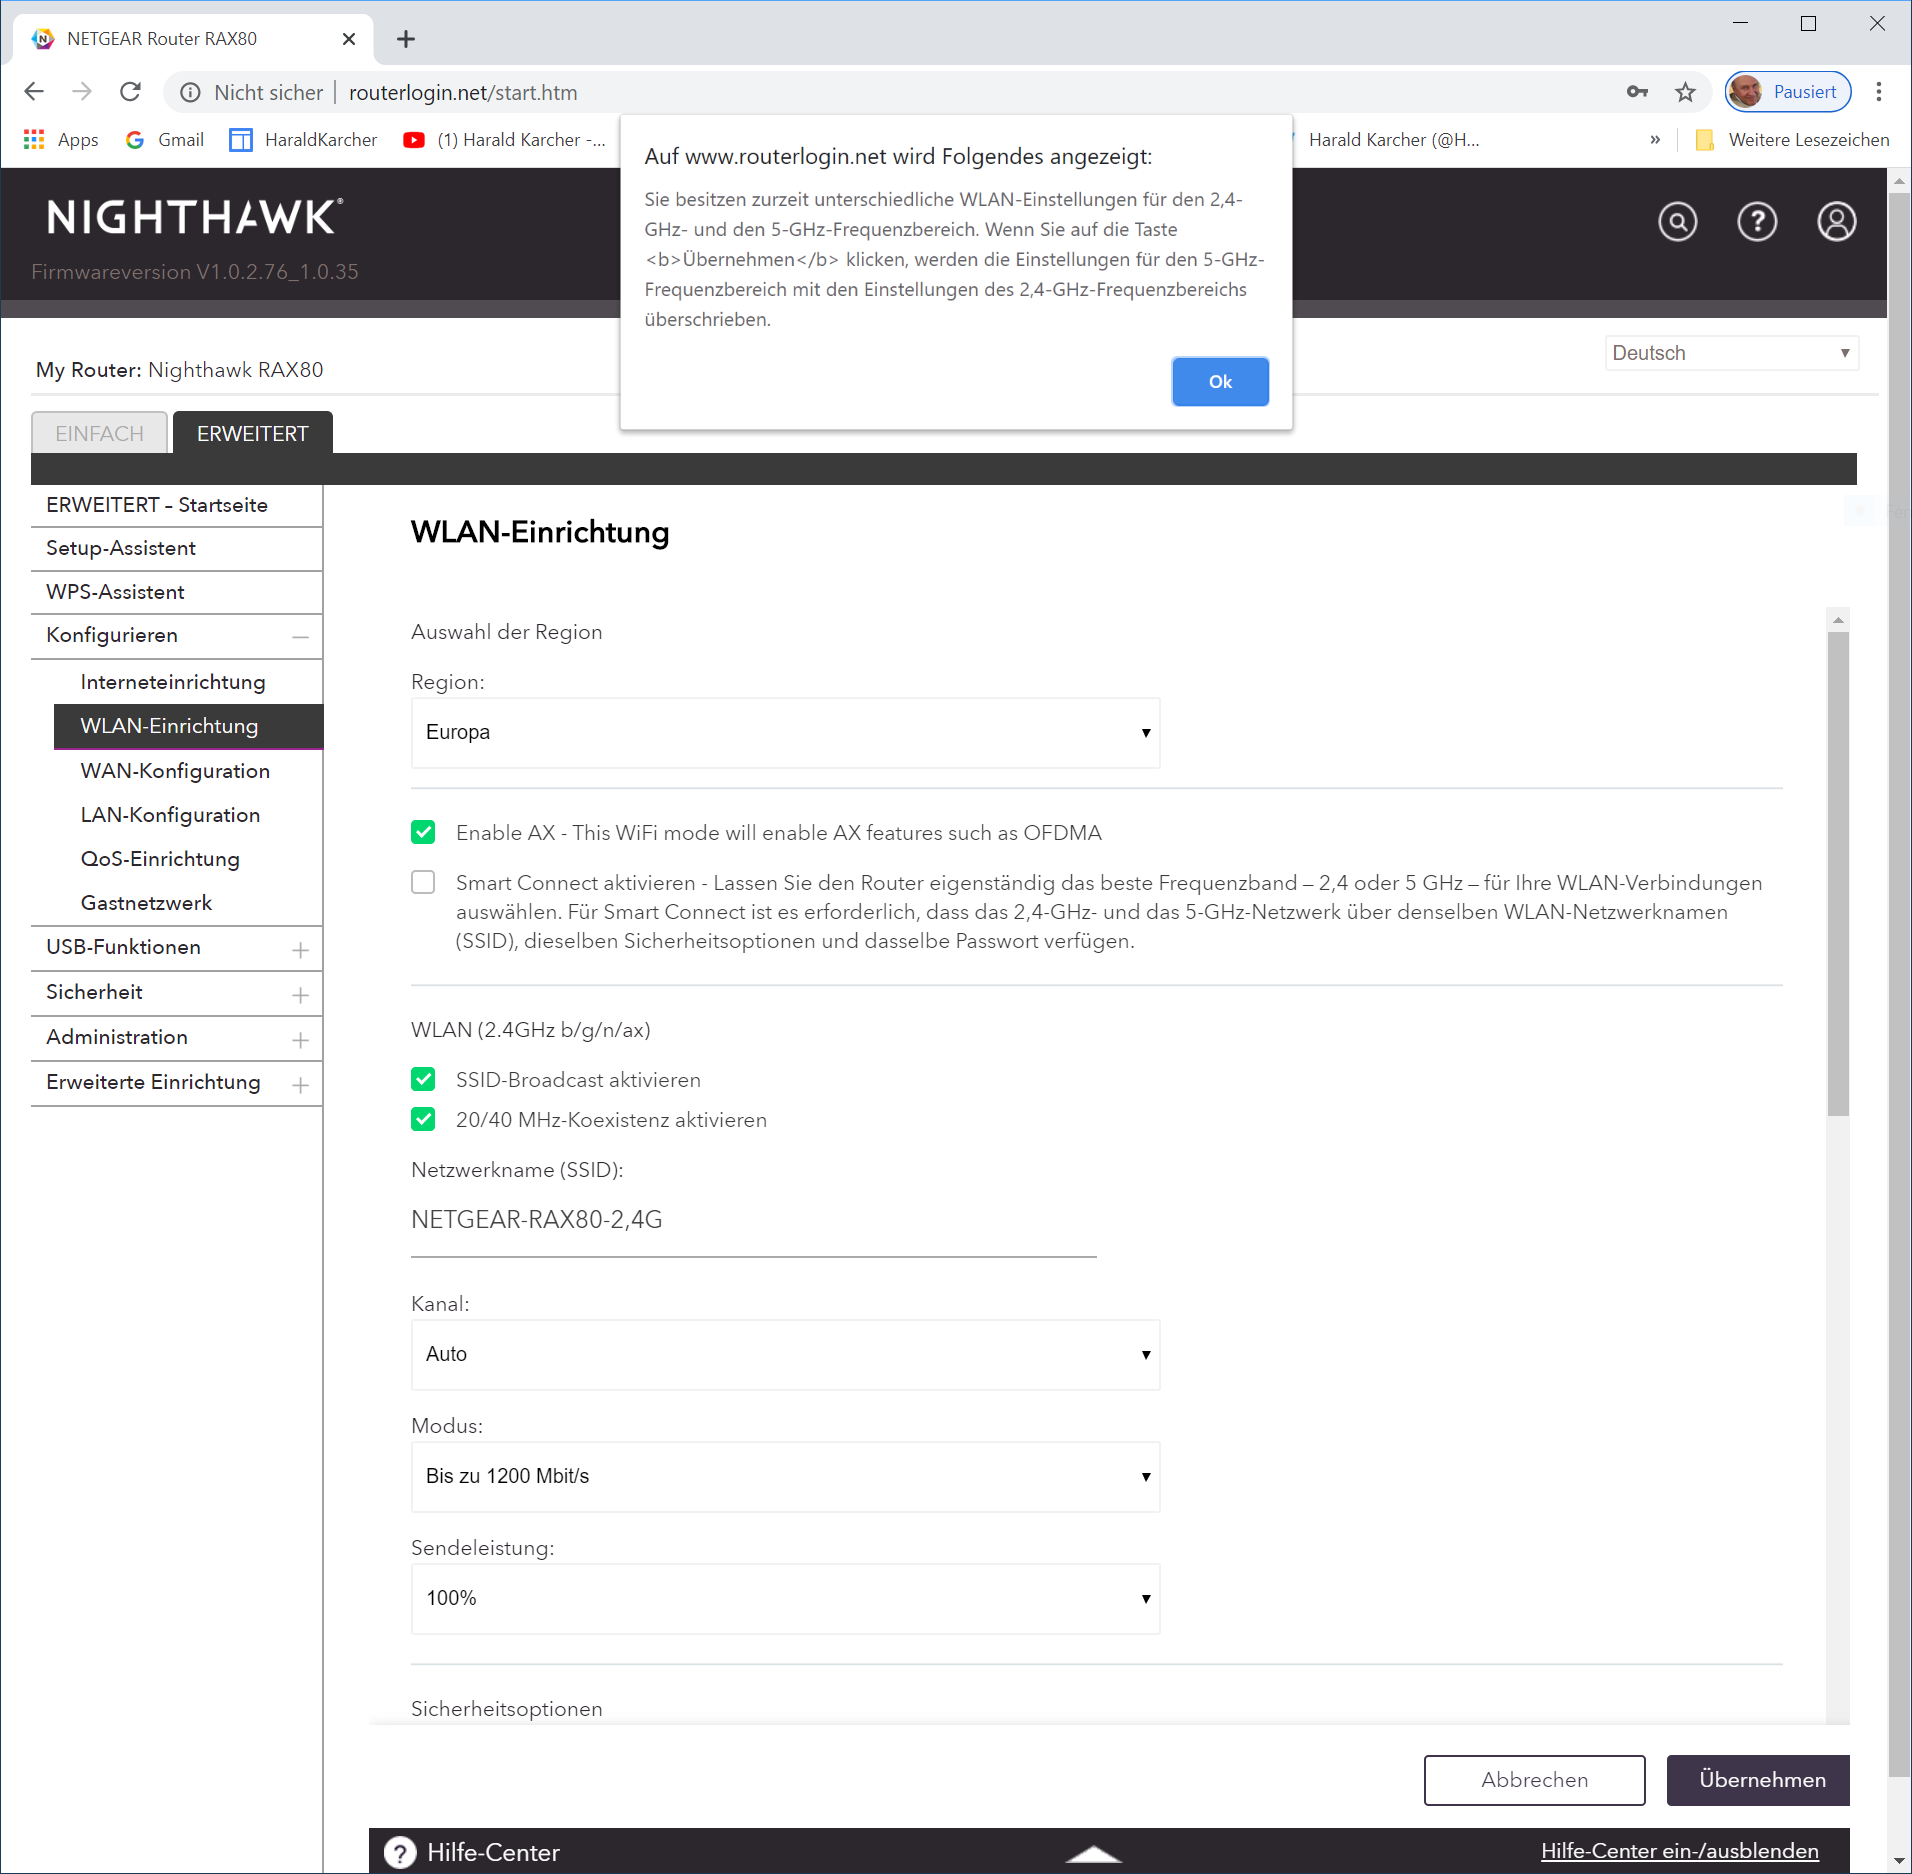This screenshot has width=1912, height=1874.
Task: Select Gastnetzwerk in the sidebar menu
Action: coord(146,903)
